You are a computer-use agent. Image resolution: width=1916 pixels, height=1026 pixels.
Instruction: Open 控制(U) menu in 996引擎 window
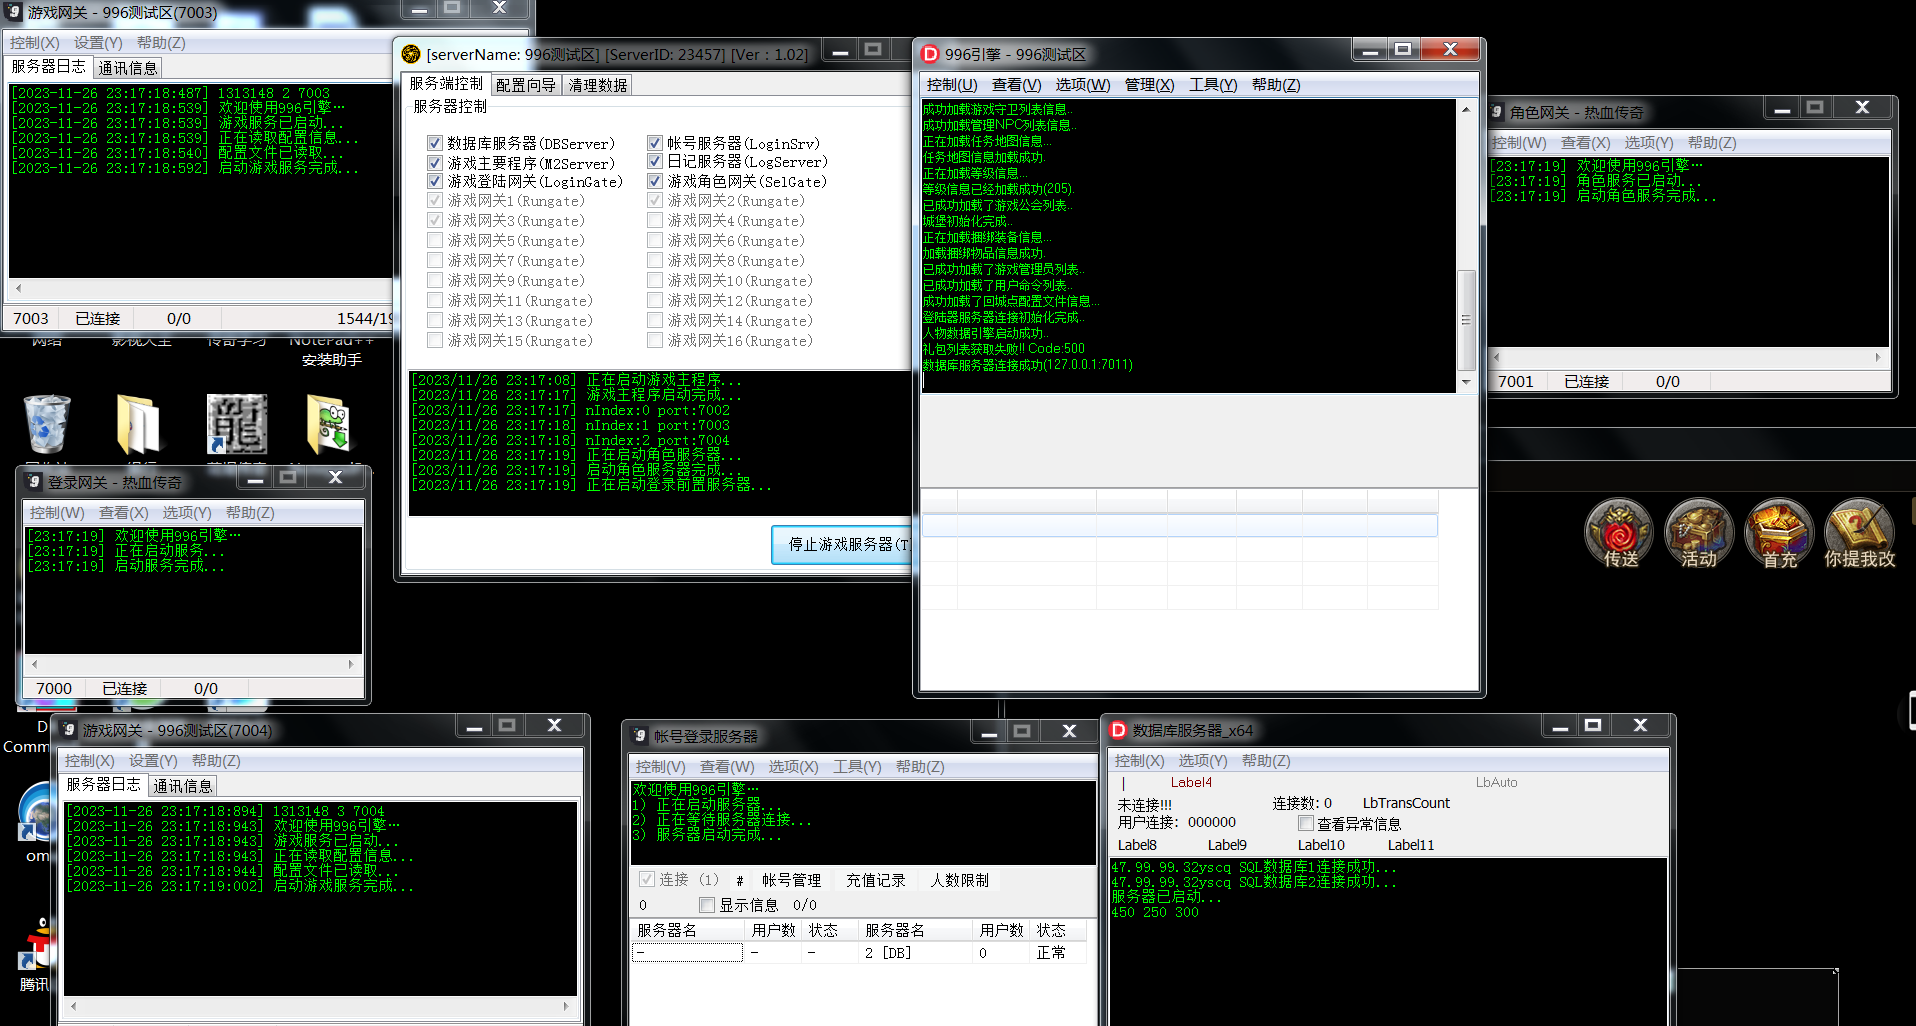951,85
